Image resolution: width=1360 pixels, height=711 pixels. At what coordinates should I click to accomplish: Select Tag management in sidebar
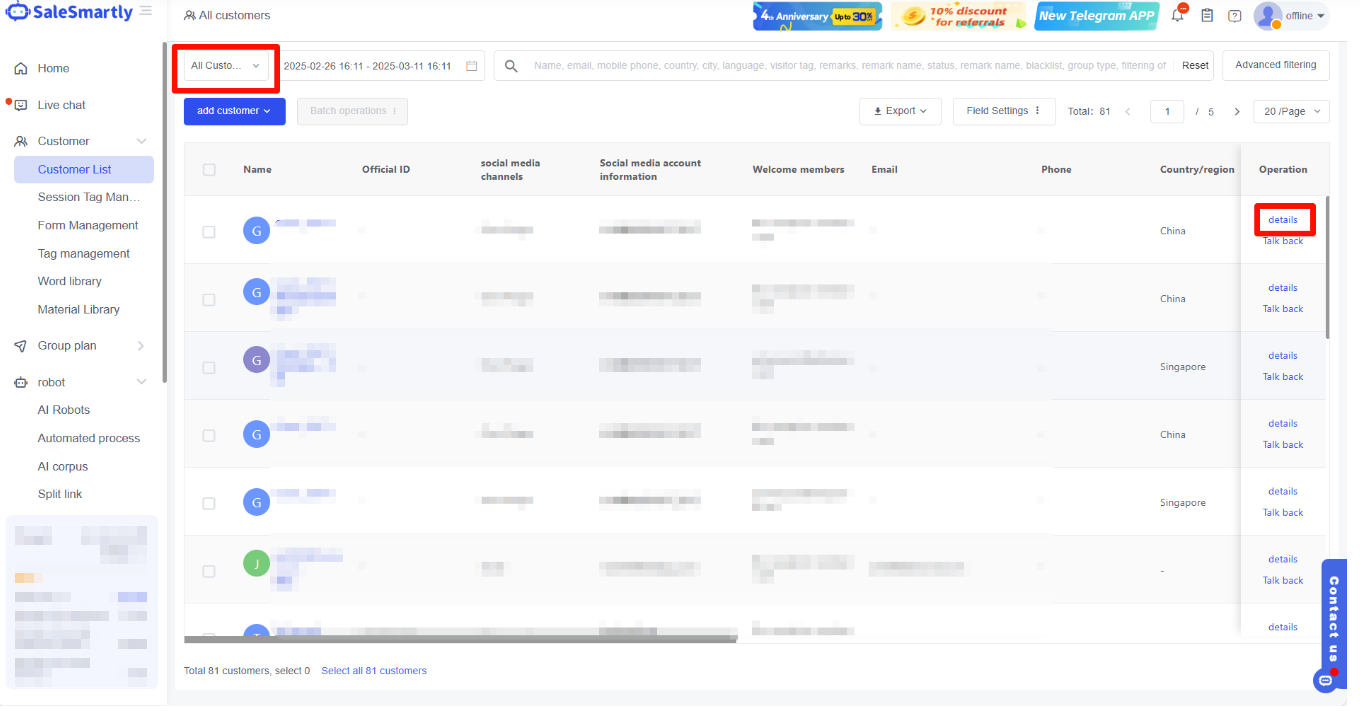point(84,254)
